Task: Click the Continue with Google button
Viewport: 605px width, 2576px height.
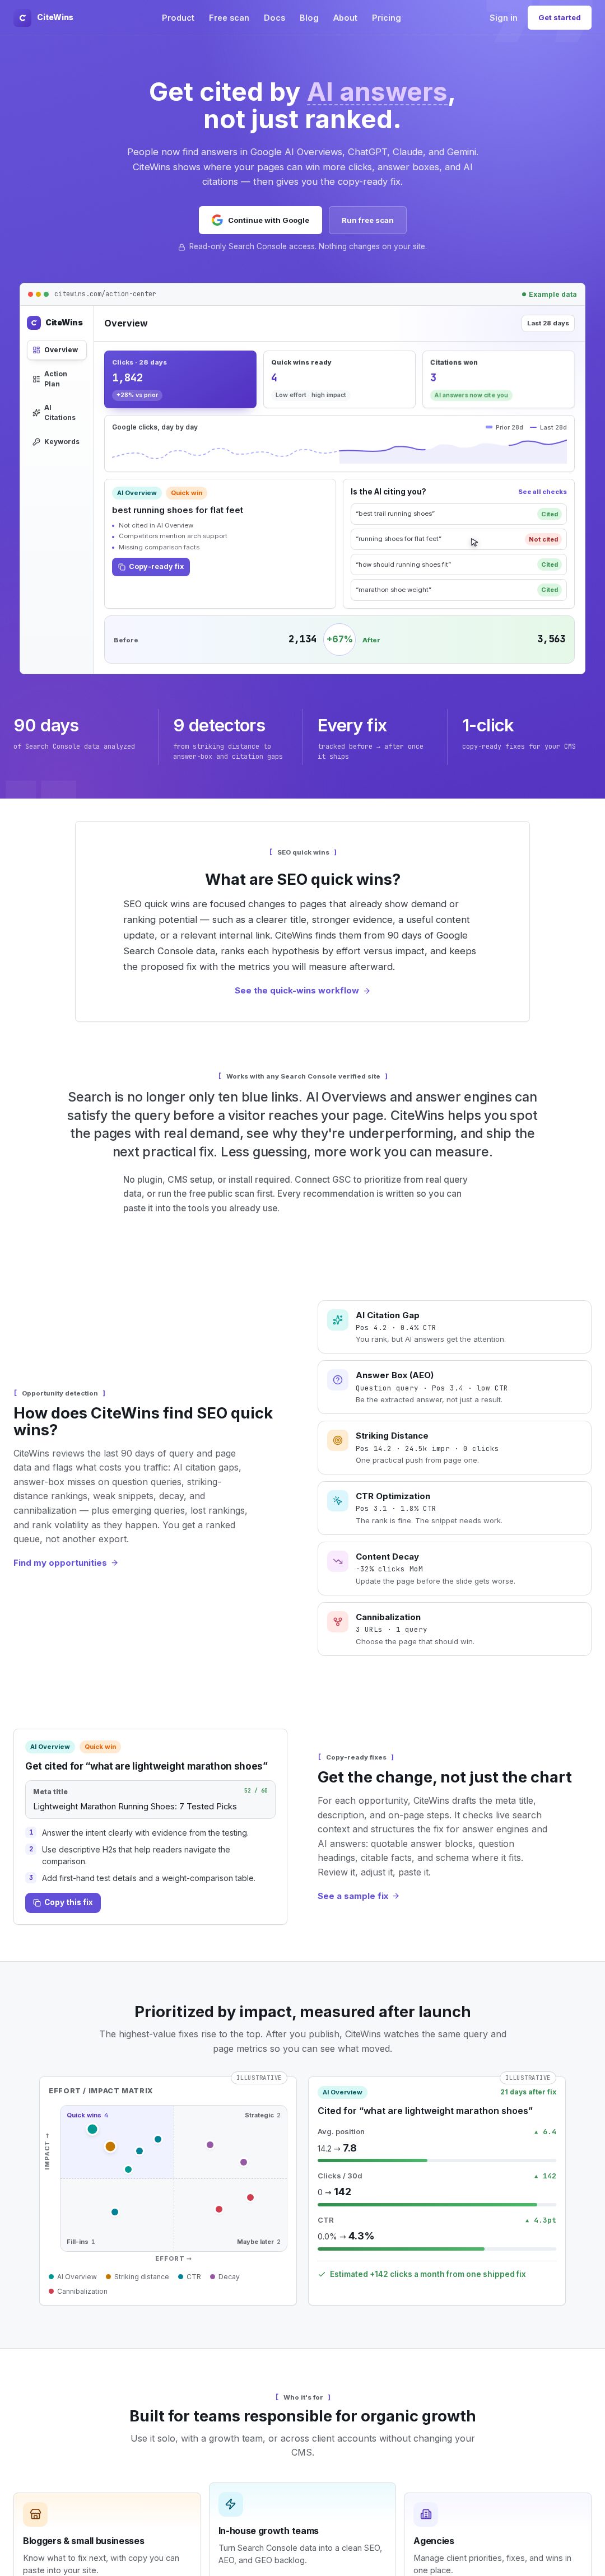Action: coord(260,220)
